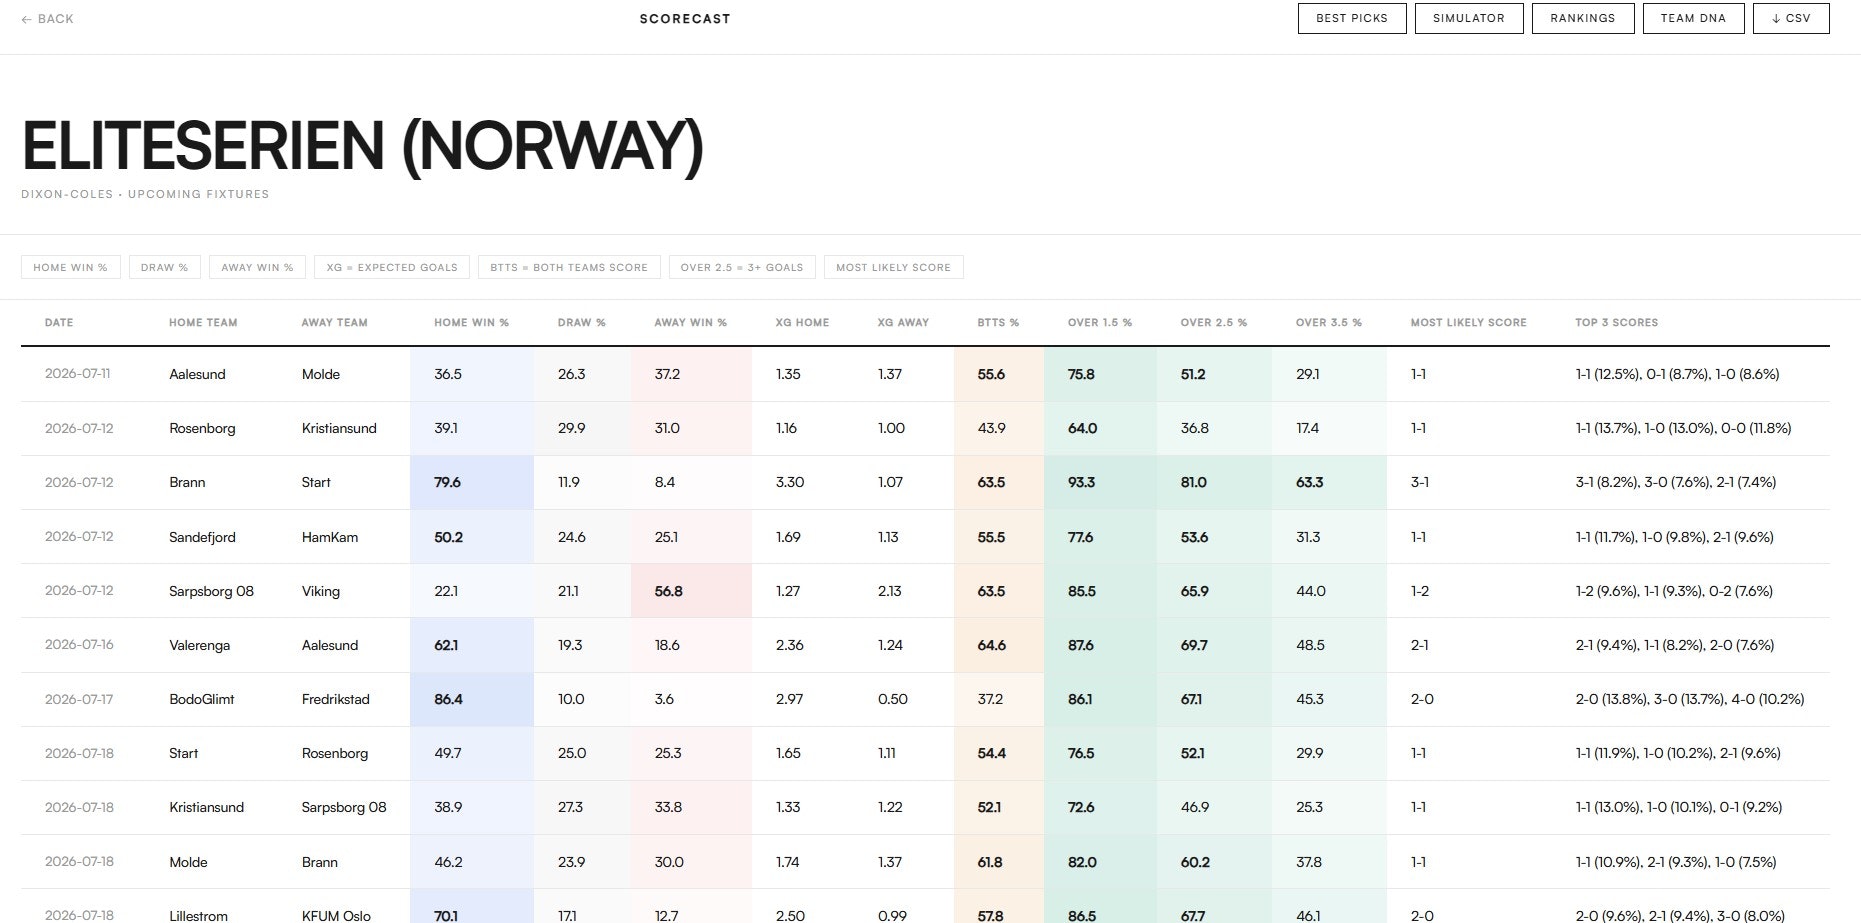Sort by the Over 2.5 % column header
Screen dimensions: 1861x923
pos(1214,322)
